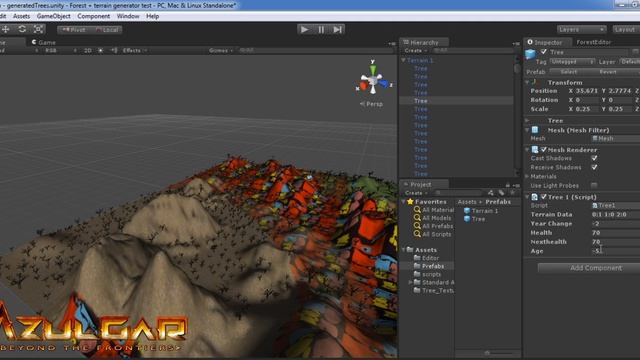Toggle scene audio speaker icon

pyautogui.click(x=114, y=51)
